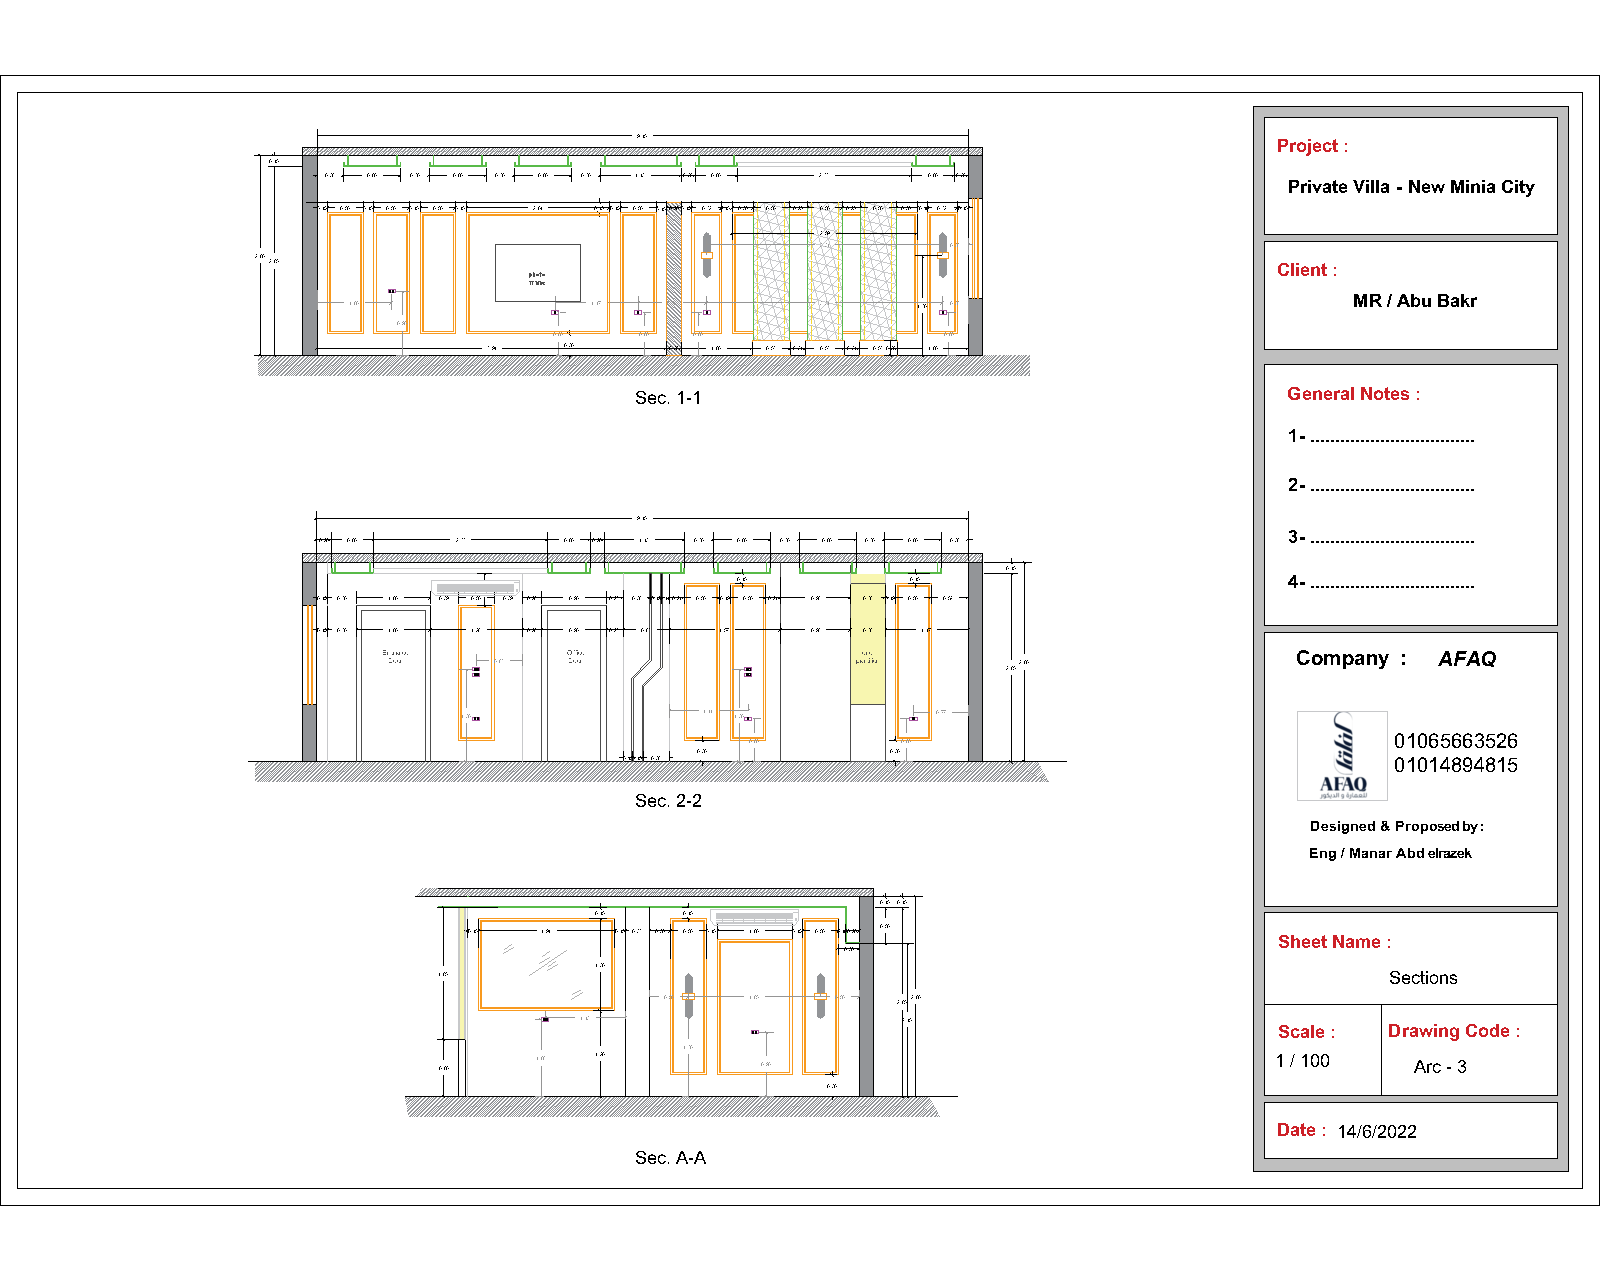The height and width of the screenshot is (1280, 1600).
Task: Click the mirror in Sec. A-A
Action: pyautogui.click(x=545, y=965)
